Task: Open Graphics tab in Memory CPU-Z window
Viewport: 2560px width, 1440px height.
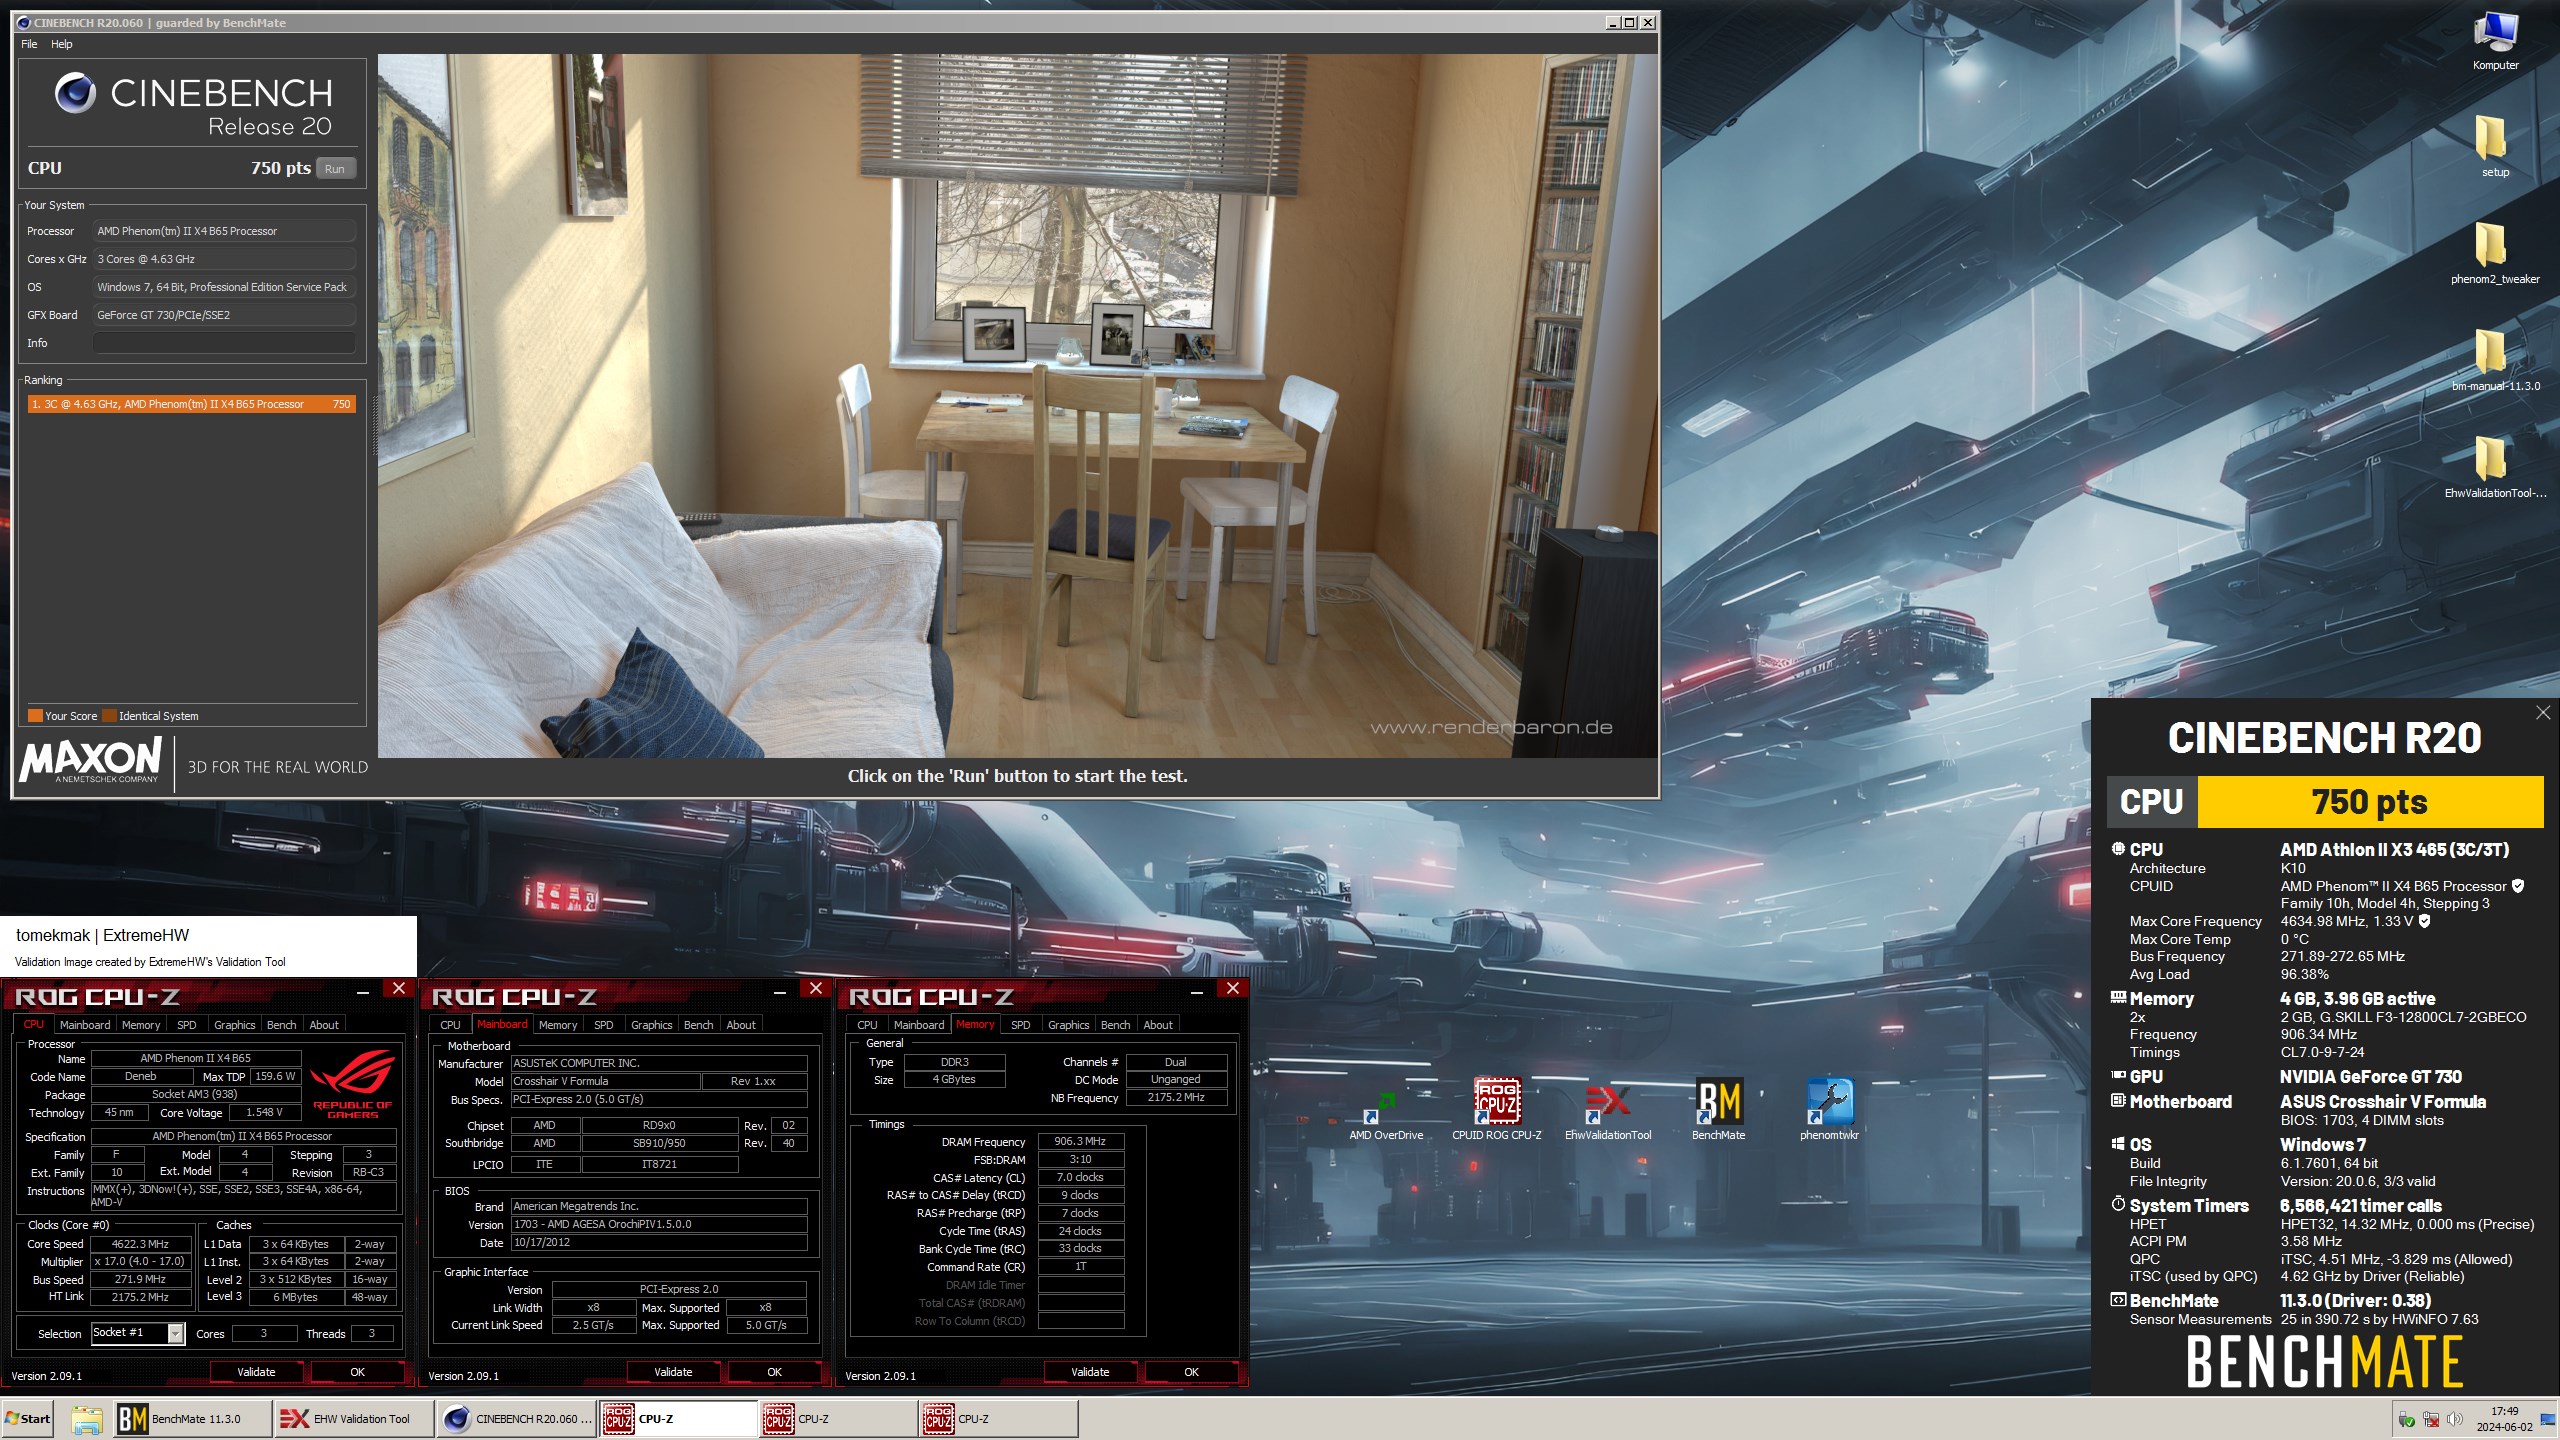Action: (1069, 1025)
